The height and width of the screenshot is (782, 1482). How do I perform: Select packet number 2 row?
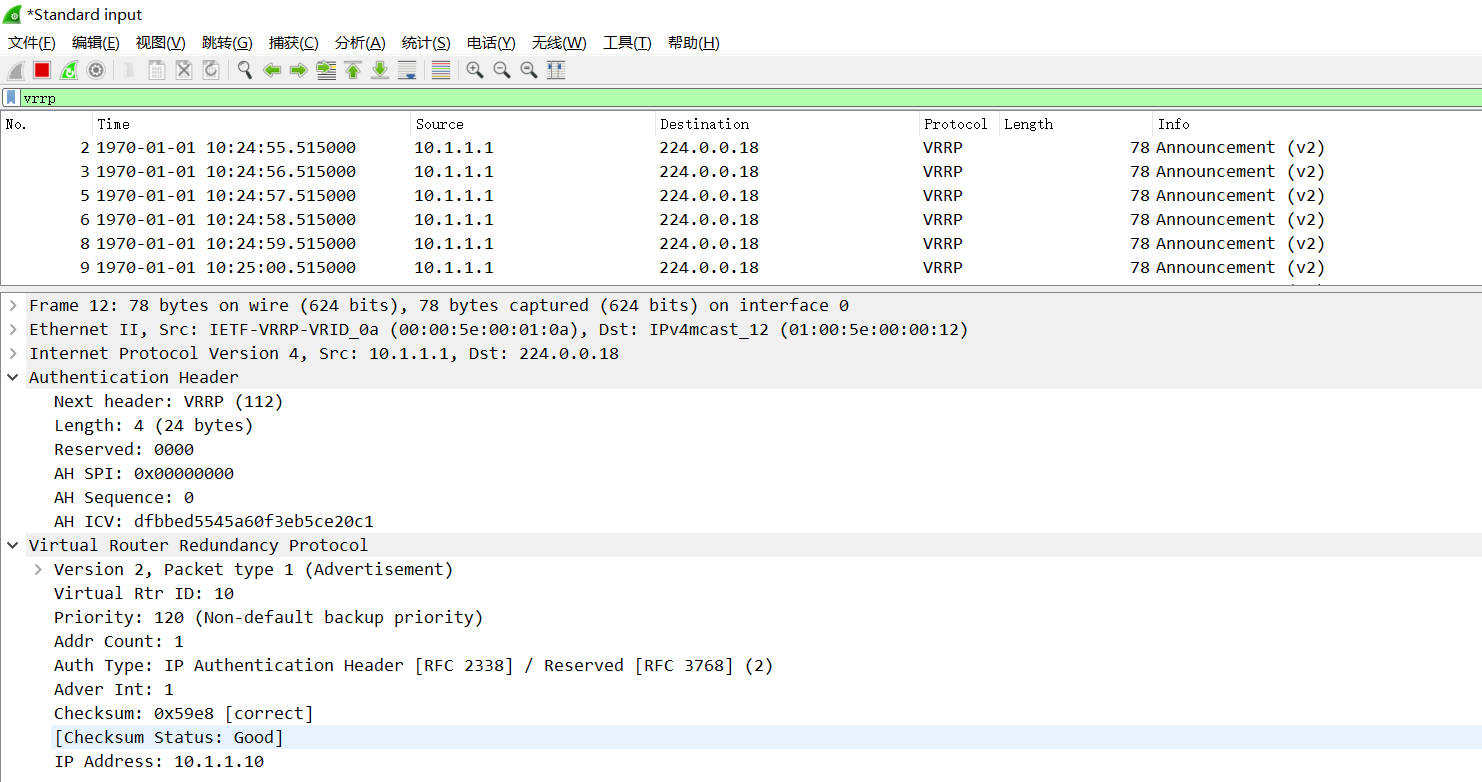[741, 147]
